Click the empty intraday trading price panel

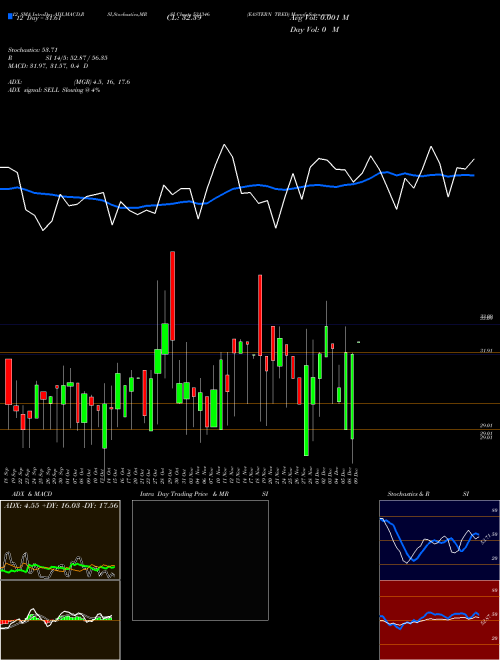[x=200, y=560]
